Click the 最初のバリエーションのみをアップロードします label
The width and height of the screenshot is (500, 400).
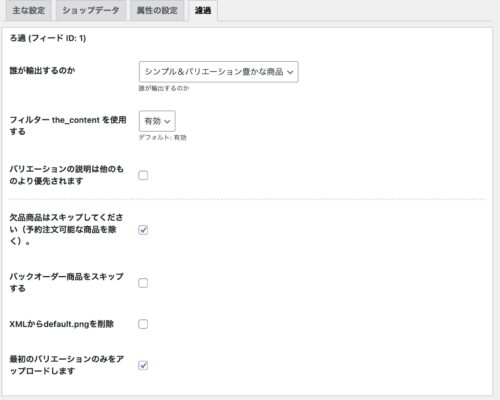click(66, 365)
